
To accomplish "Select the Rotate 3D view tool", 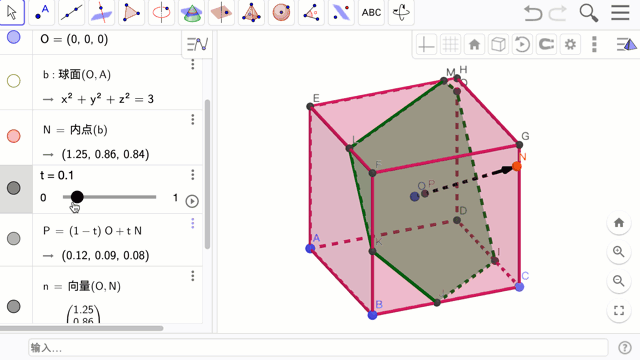I will [x=401, y=12].
